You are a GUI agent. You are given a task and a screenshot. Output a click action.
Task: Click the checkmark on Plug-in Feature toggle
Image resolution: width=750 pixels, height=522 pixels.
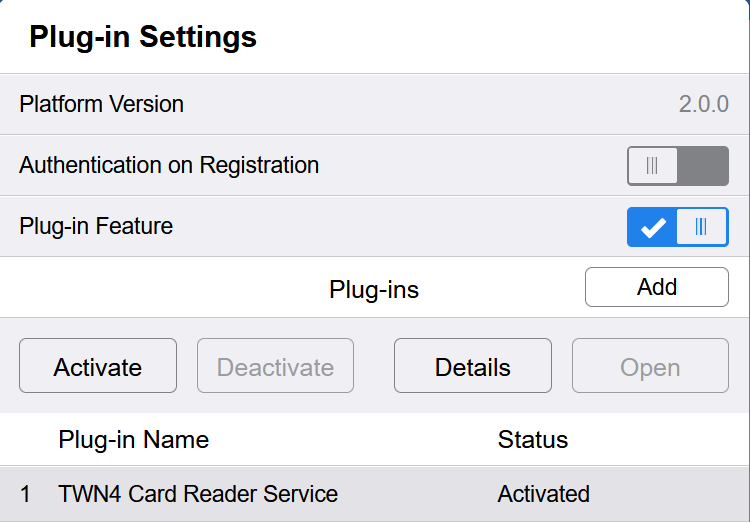pos(653,228)
